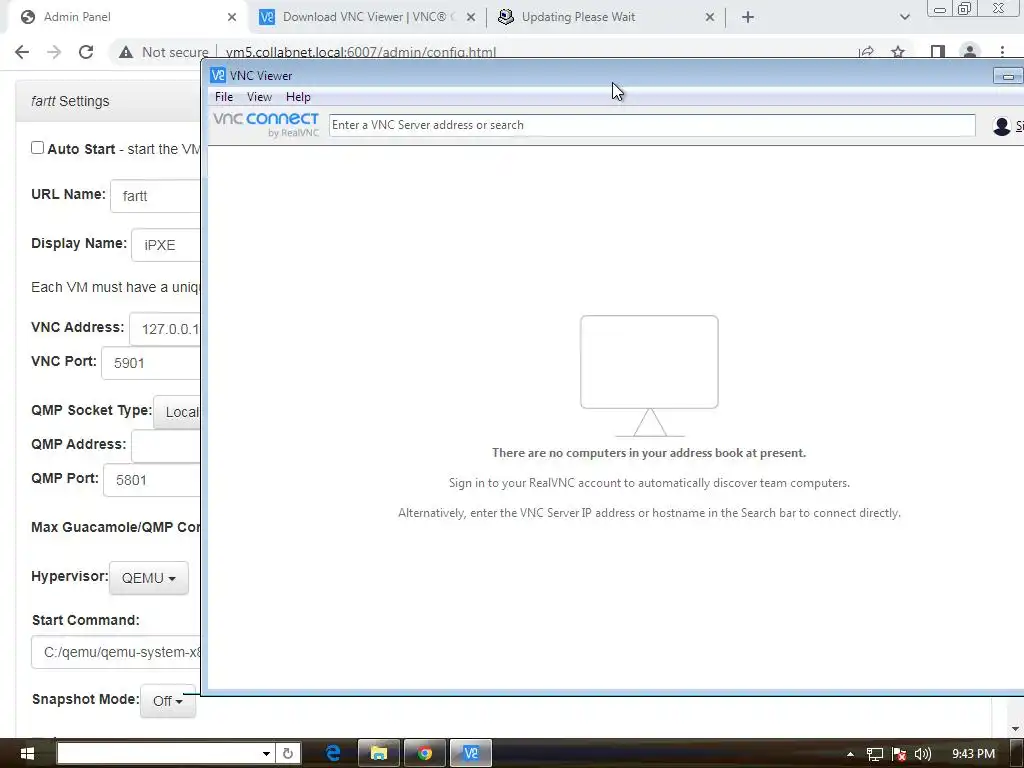
Task: Switch to the Admin Panel browser tab
Action: pyautogui.click(x=124, y=17)
